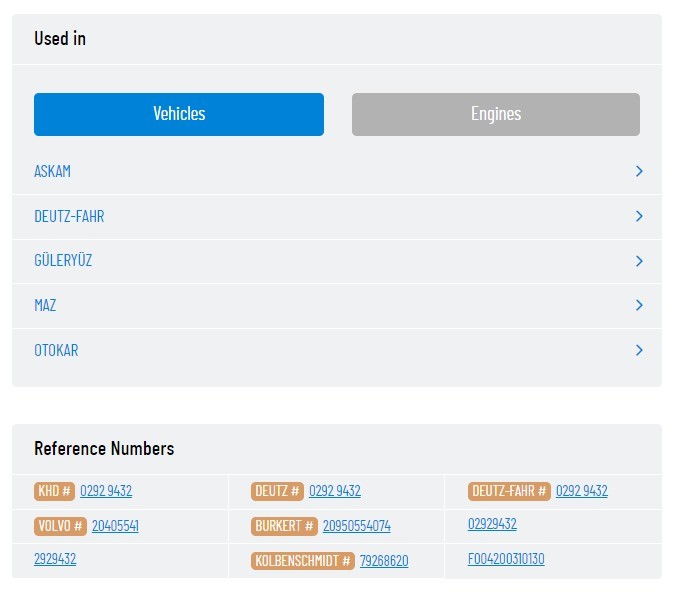Open DEUTZ reference number 0292 9432

(335, 491)
